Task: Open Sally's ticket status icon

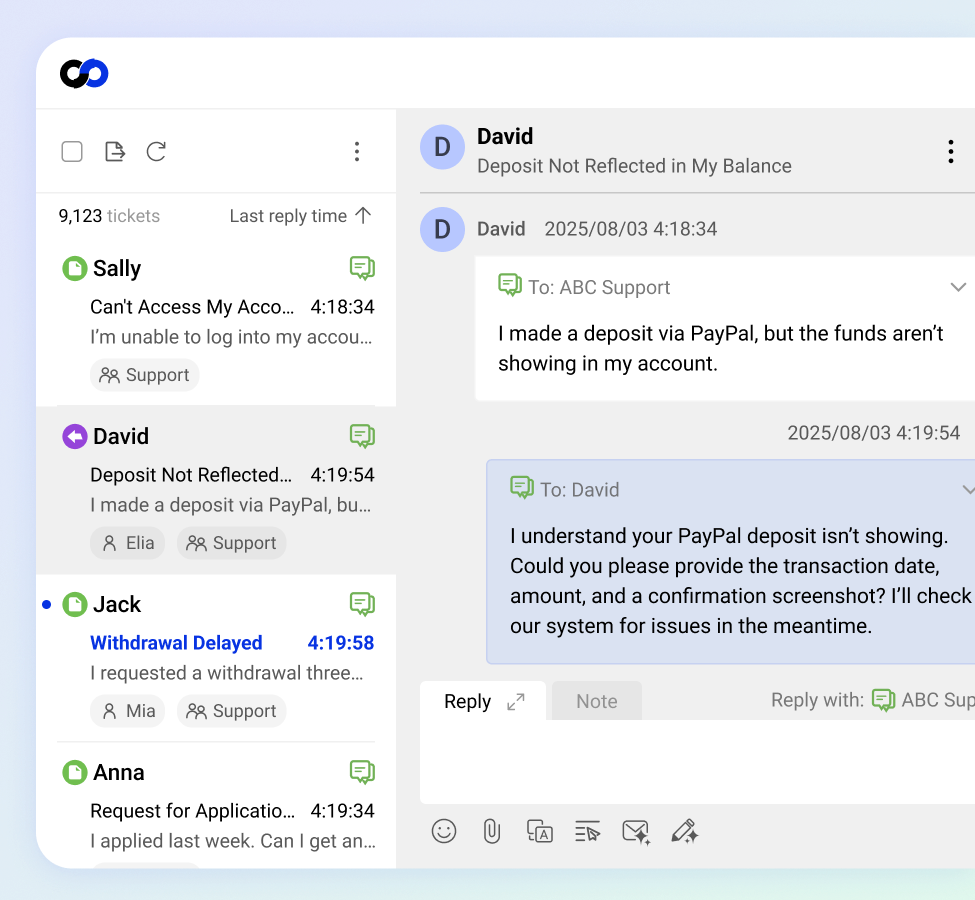Action: (x=75, y=269)
